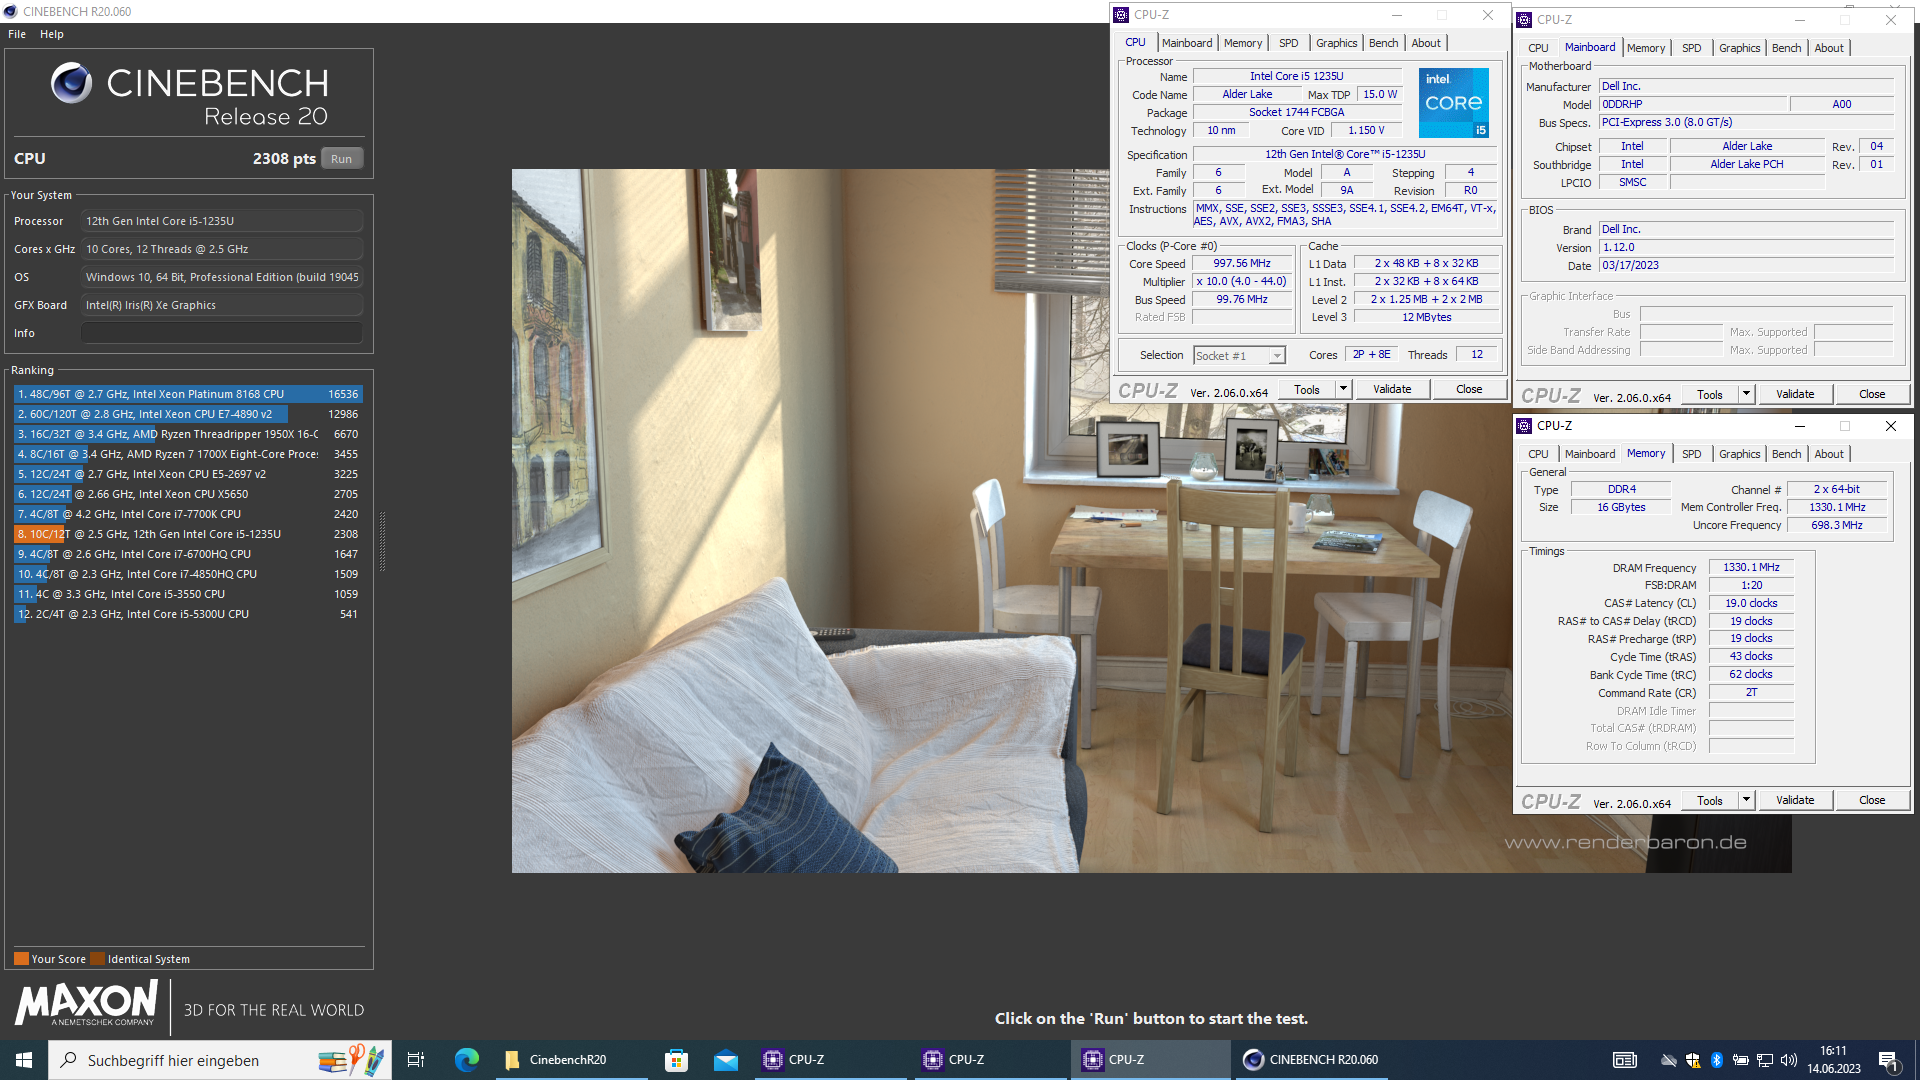Click Close button in the Memory window
This screenshot has height=1080, width=1920.
point(1872,800)
